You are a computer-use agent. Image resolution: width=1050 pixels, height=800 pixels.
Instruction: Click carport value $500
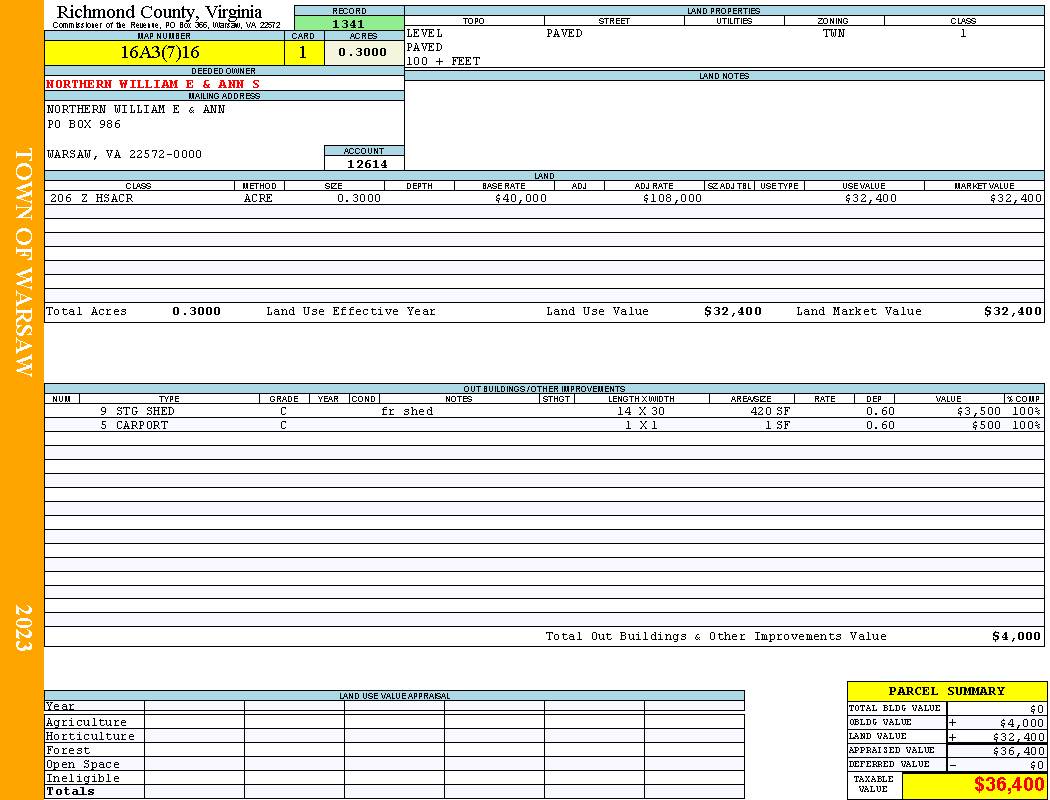coord(986,425)
